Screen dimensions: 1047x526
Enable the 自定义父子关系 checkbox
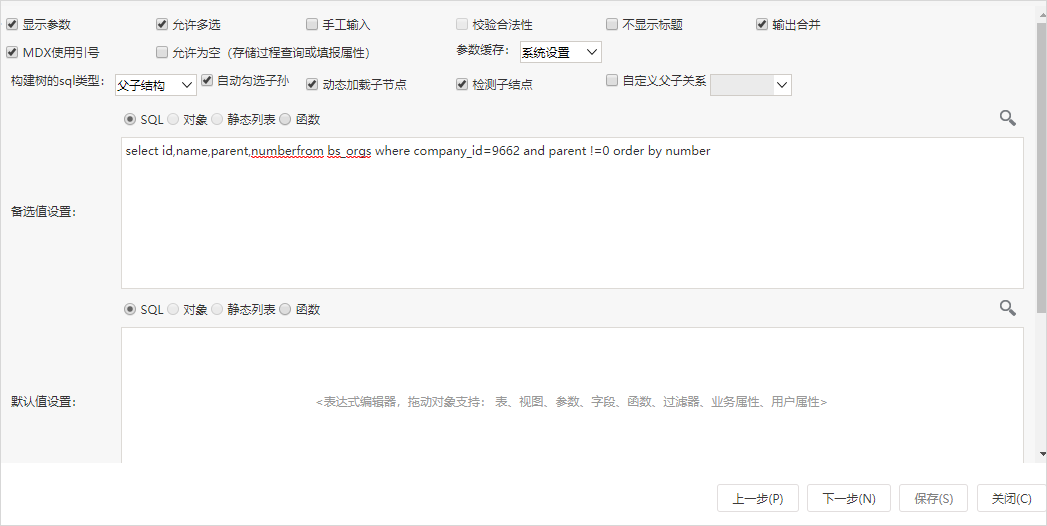click(612, 81)
